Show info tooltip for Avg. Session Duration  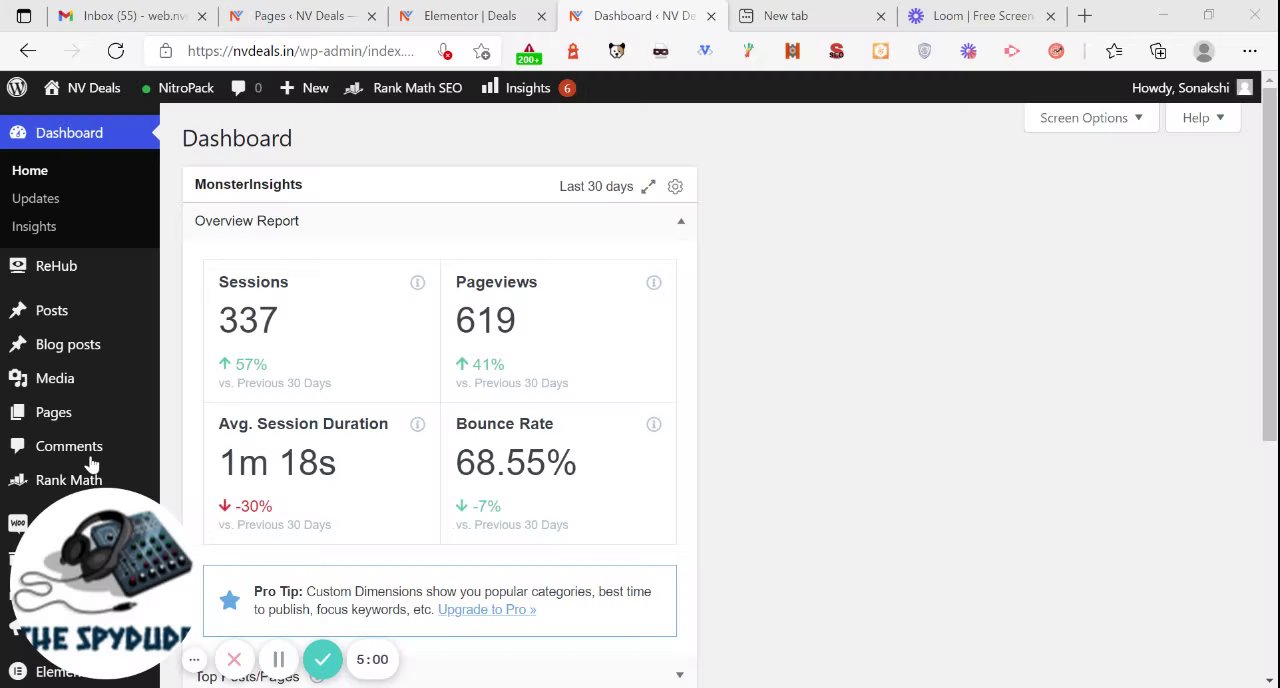click(x=417, y=425)
